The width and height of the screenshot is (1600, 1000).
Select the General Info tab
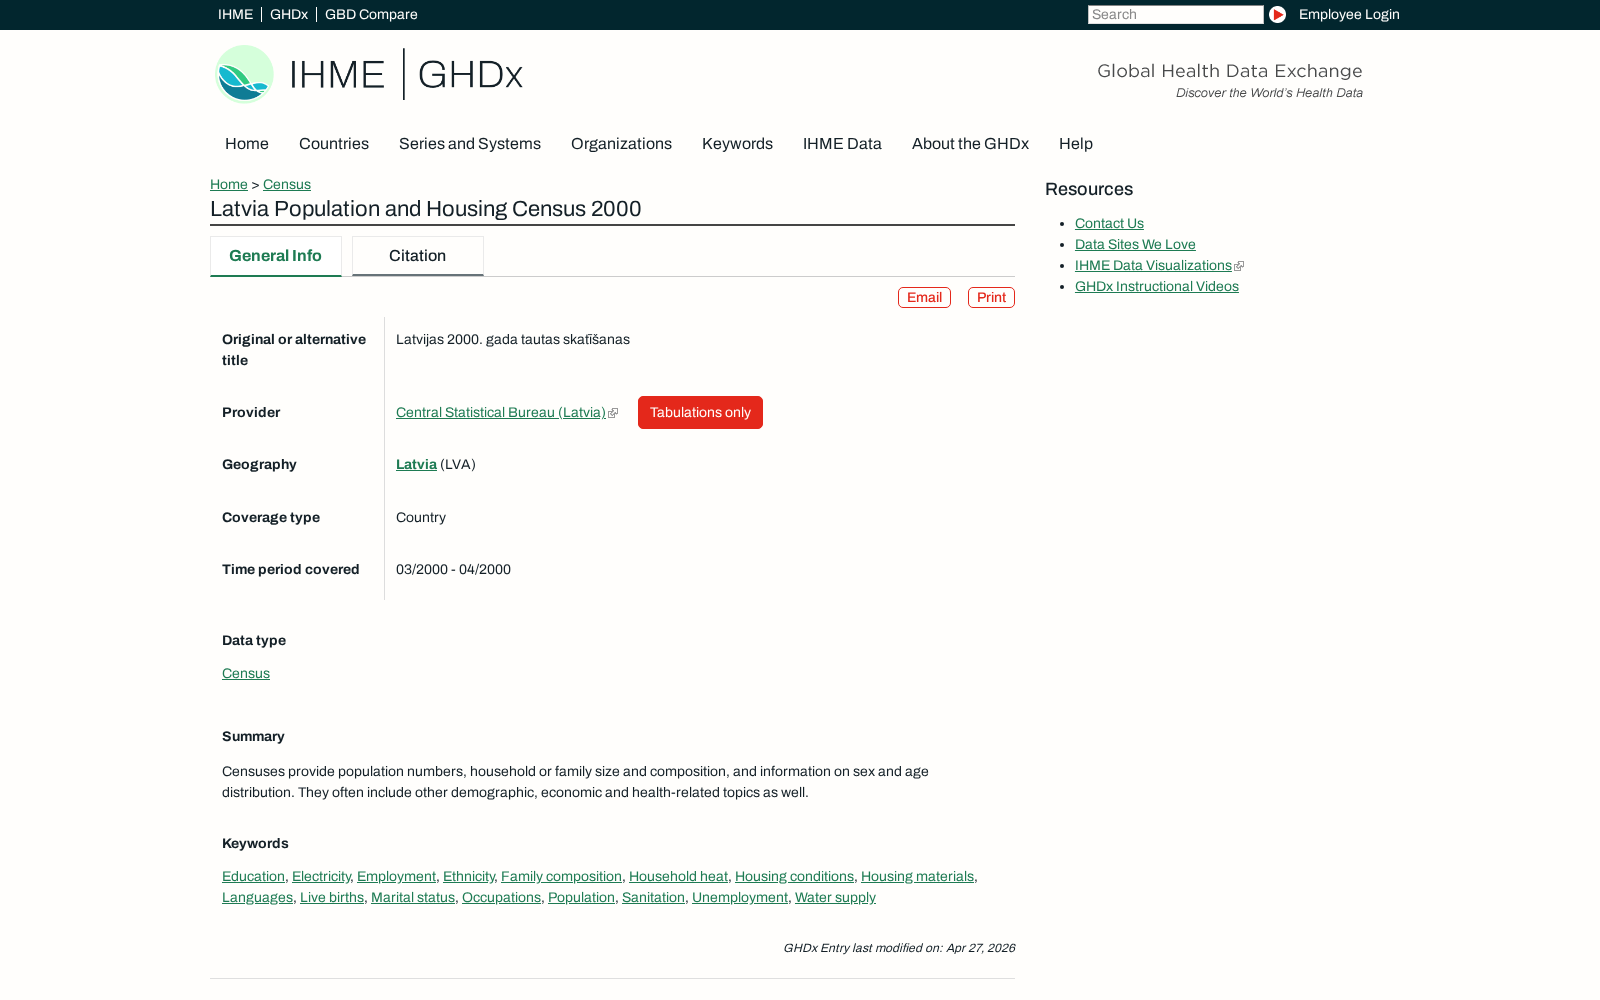point(276,256)
